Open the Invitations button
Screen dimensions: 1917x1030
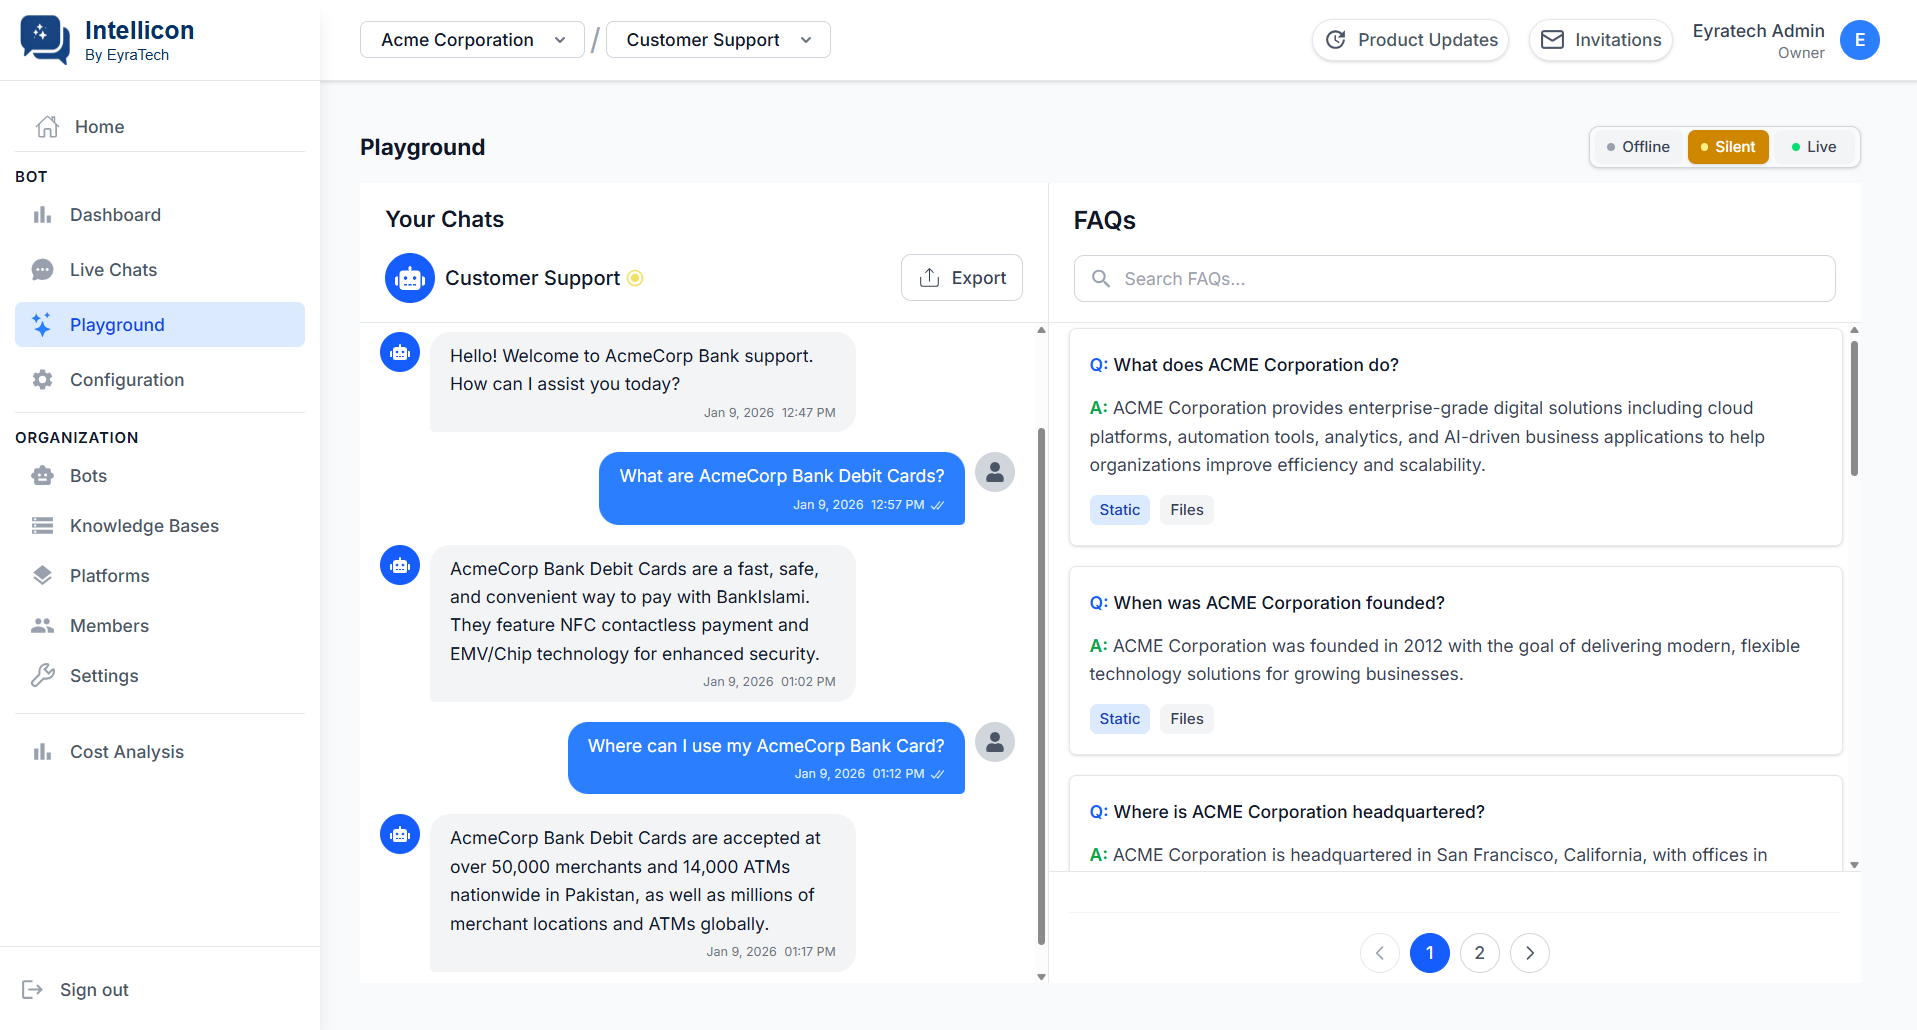click(x=1601, y=40)
